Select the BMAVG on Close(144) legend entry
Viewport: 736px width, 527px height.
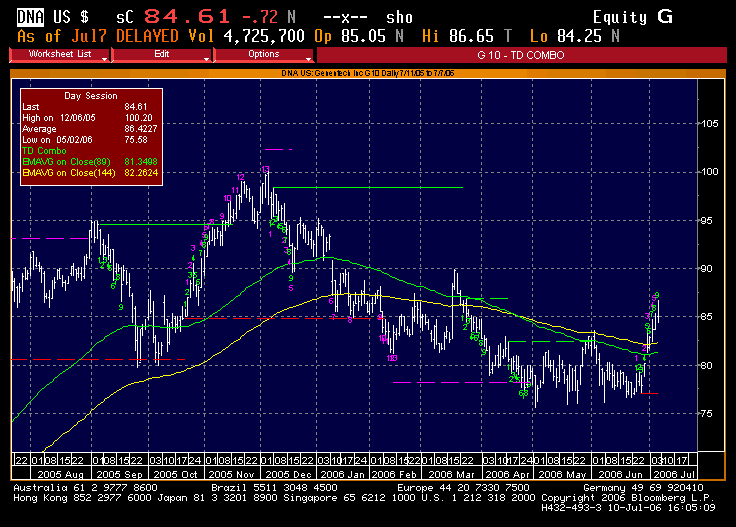[x=90, y=173]
